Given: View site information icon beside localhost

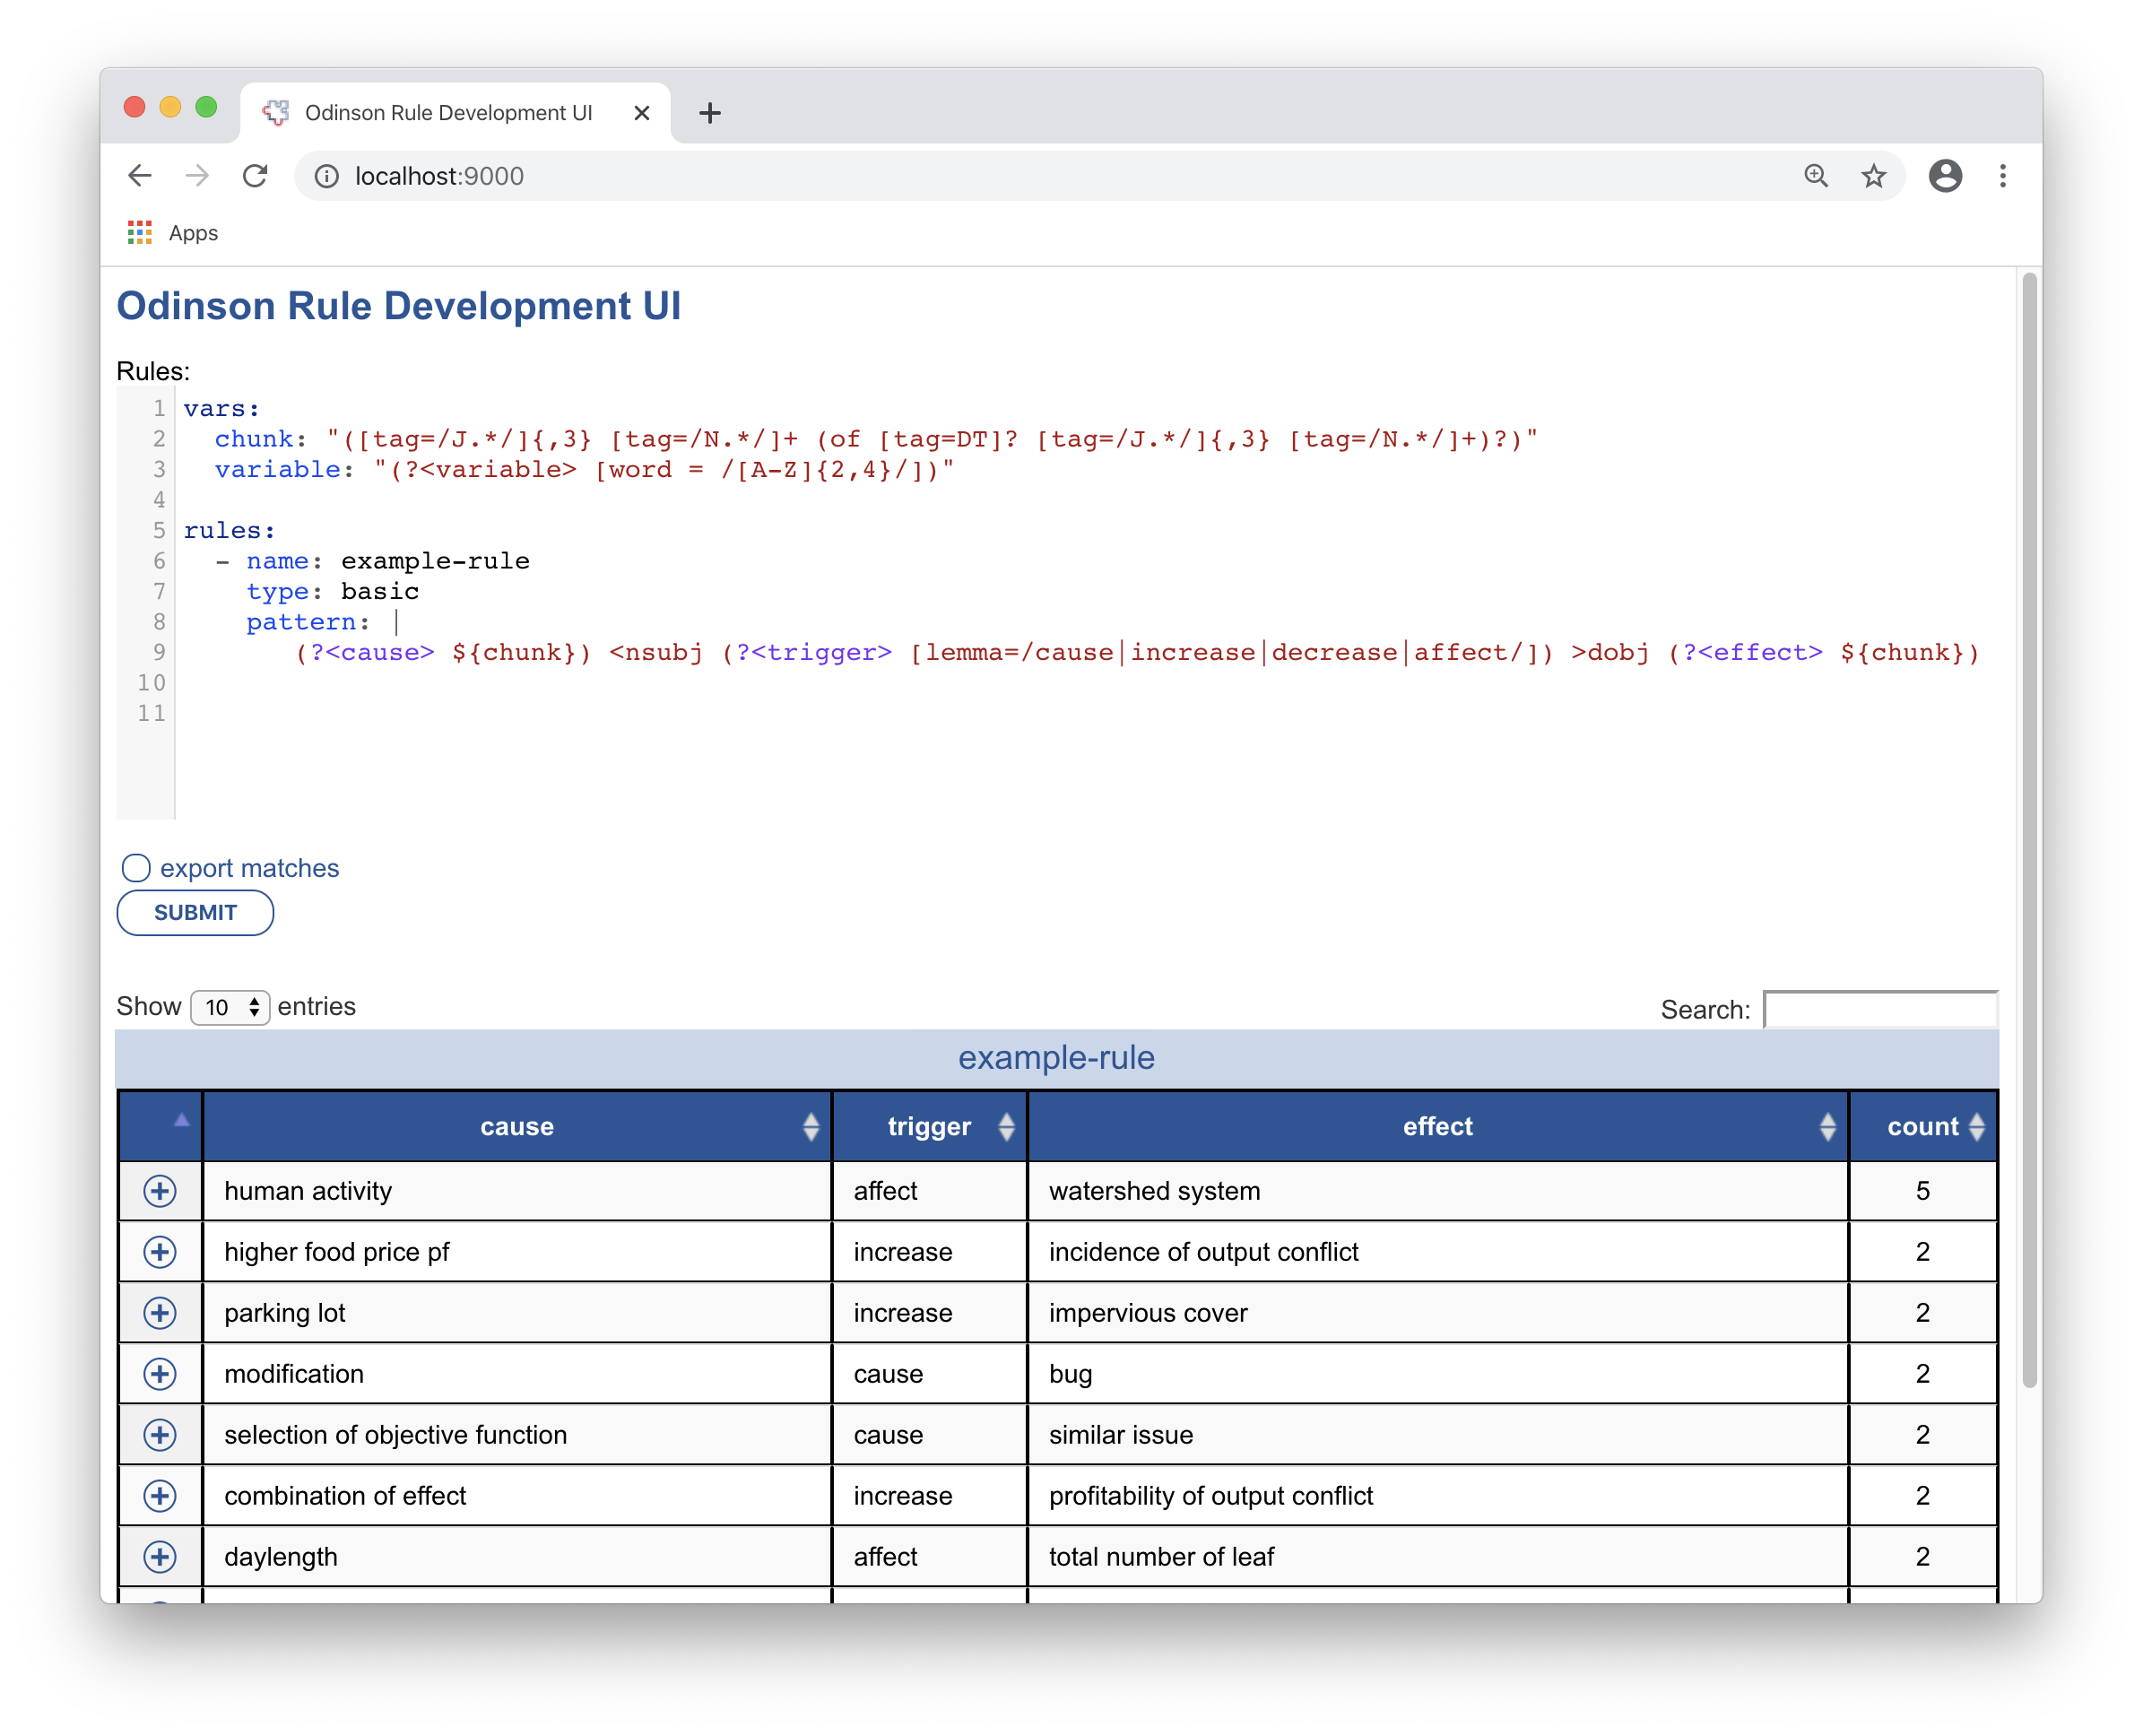Looking at the screenshot, I should click(x=326, y=176).
